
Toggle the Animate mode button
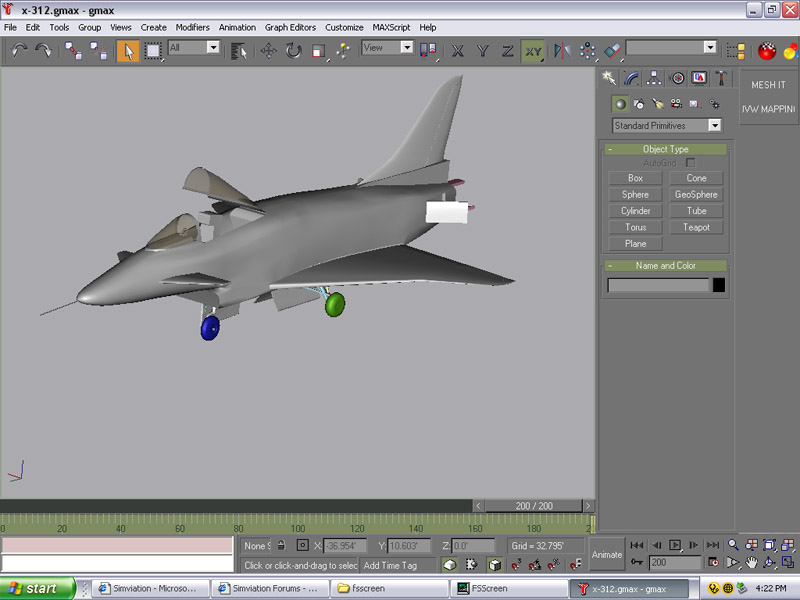(606, 554)
